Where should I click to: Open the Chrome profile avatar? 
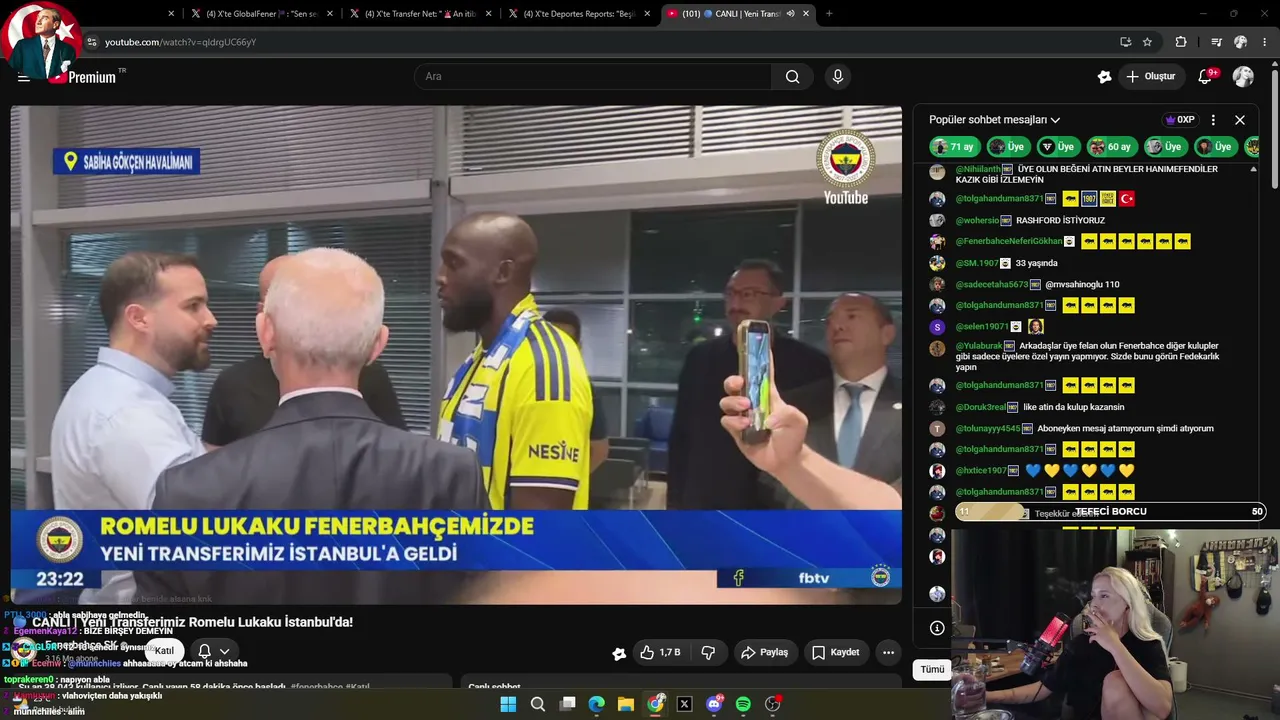point(1240,42)
